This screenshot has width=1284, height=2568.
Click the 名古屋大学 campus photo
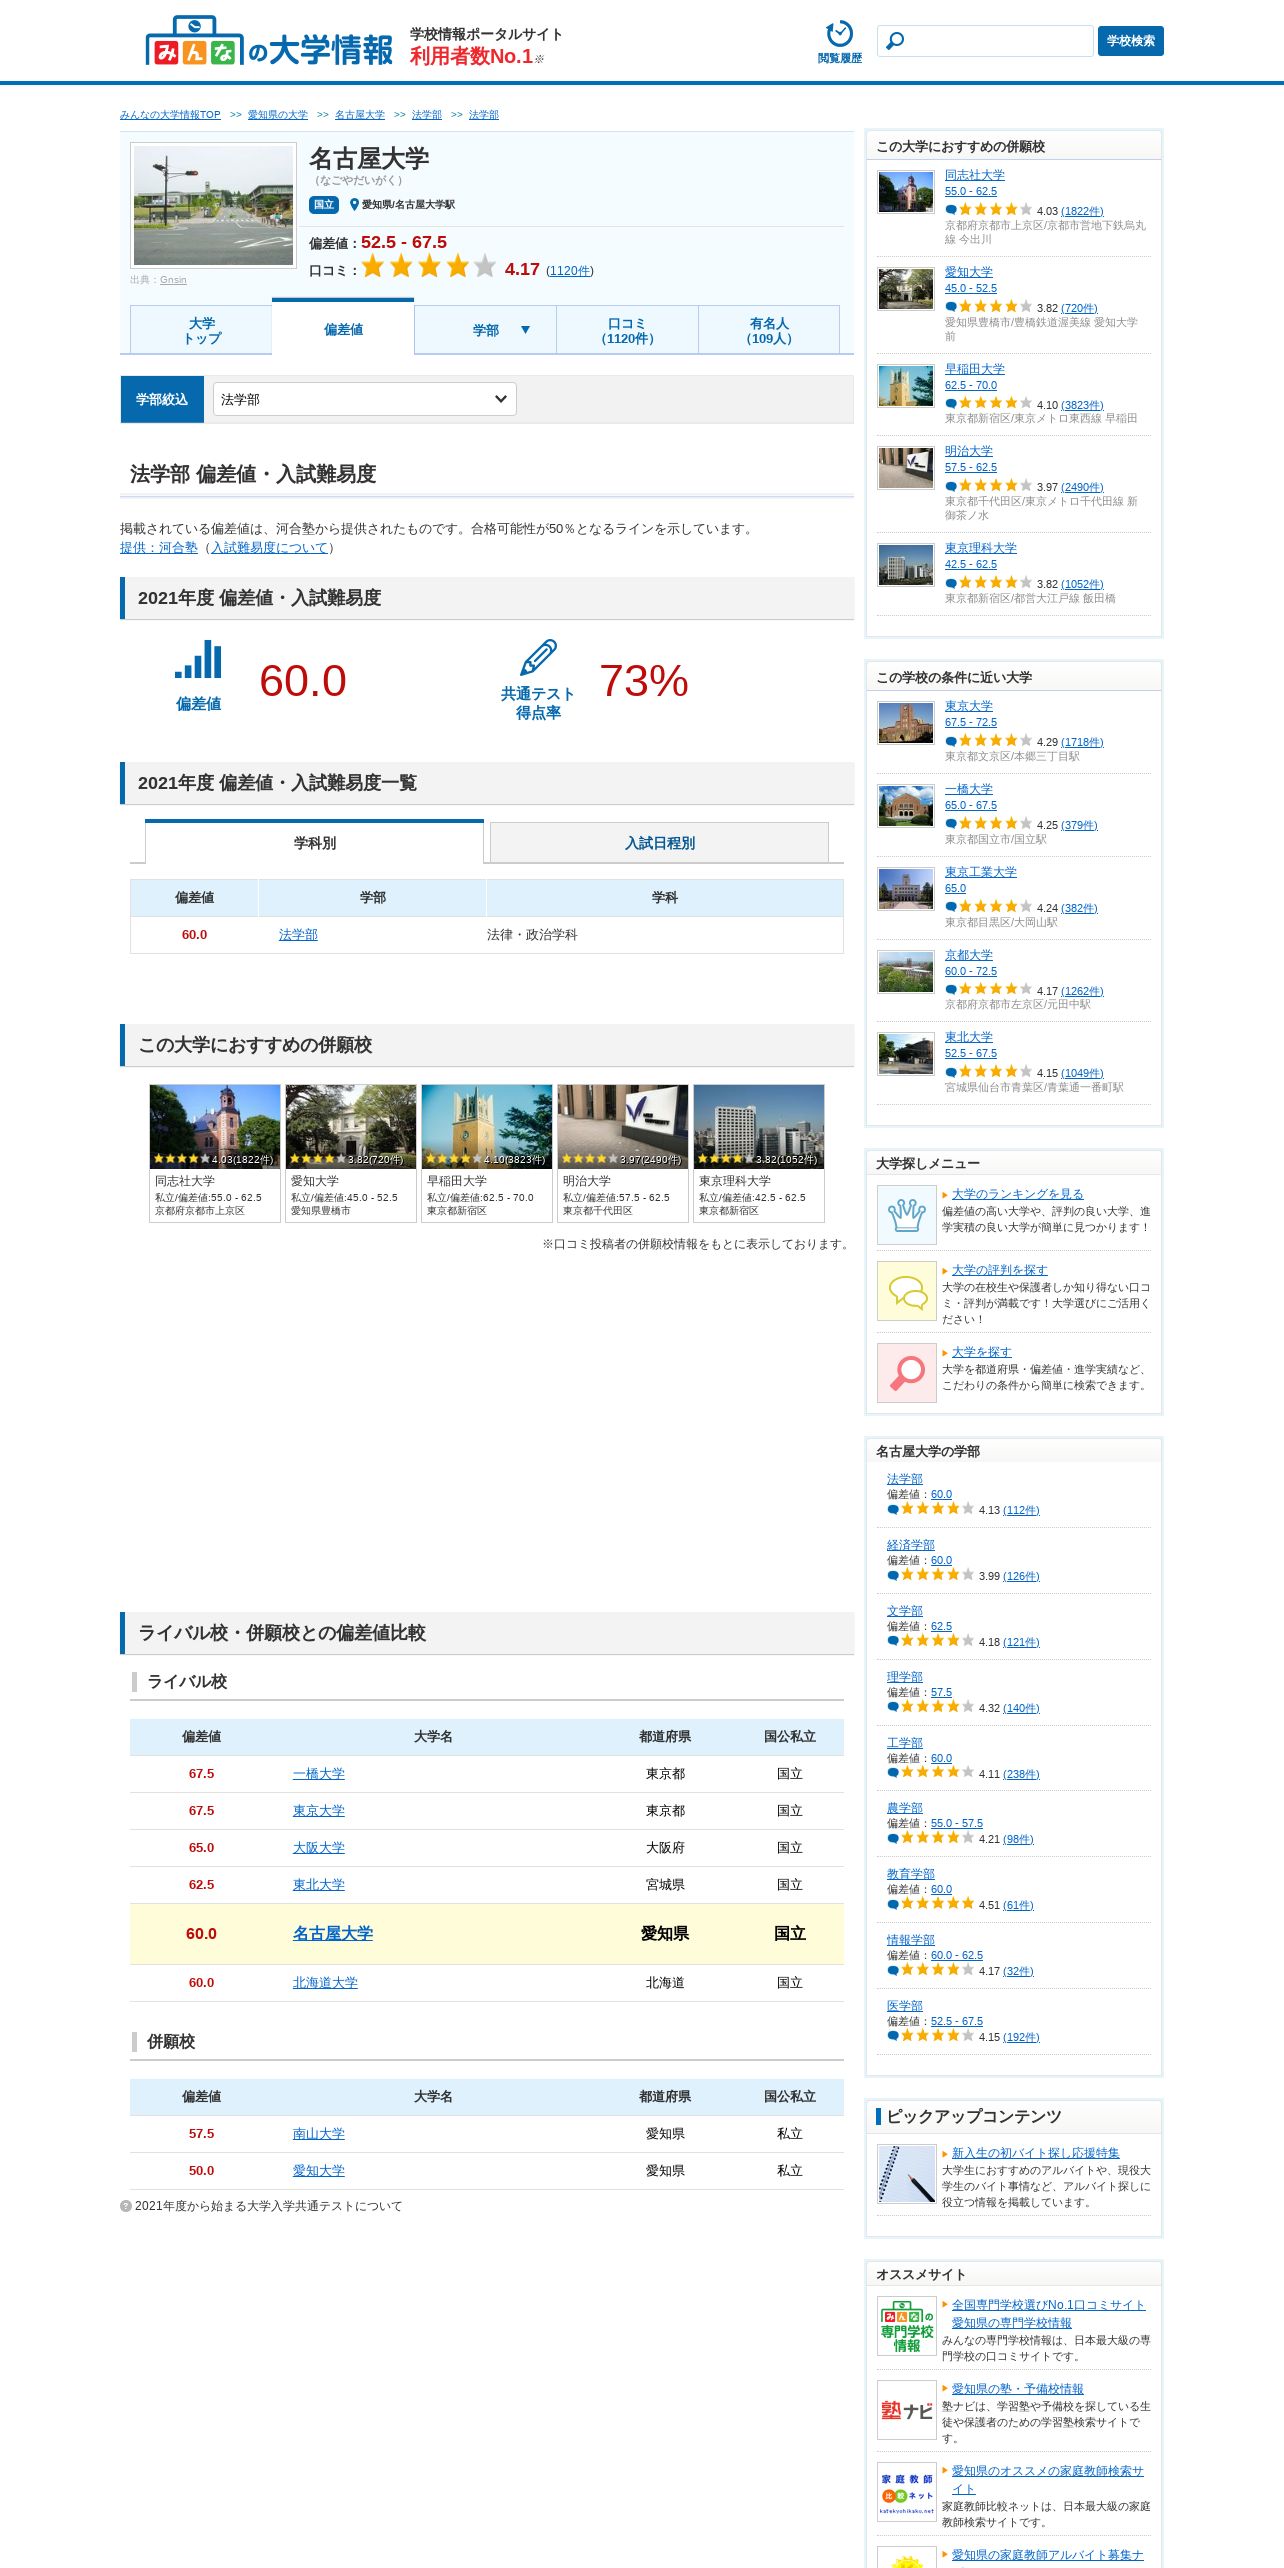[x=214, y=205]
